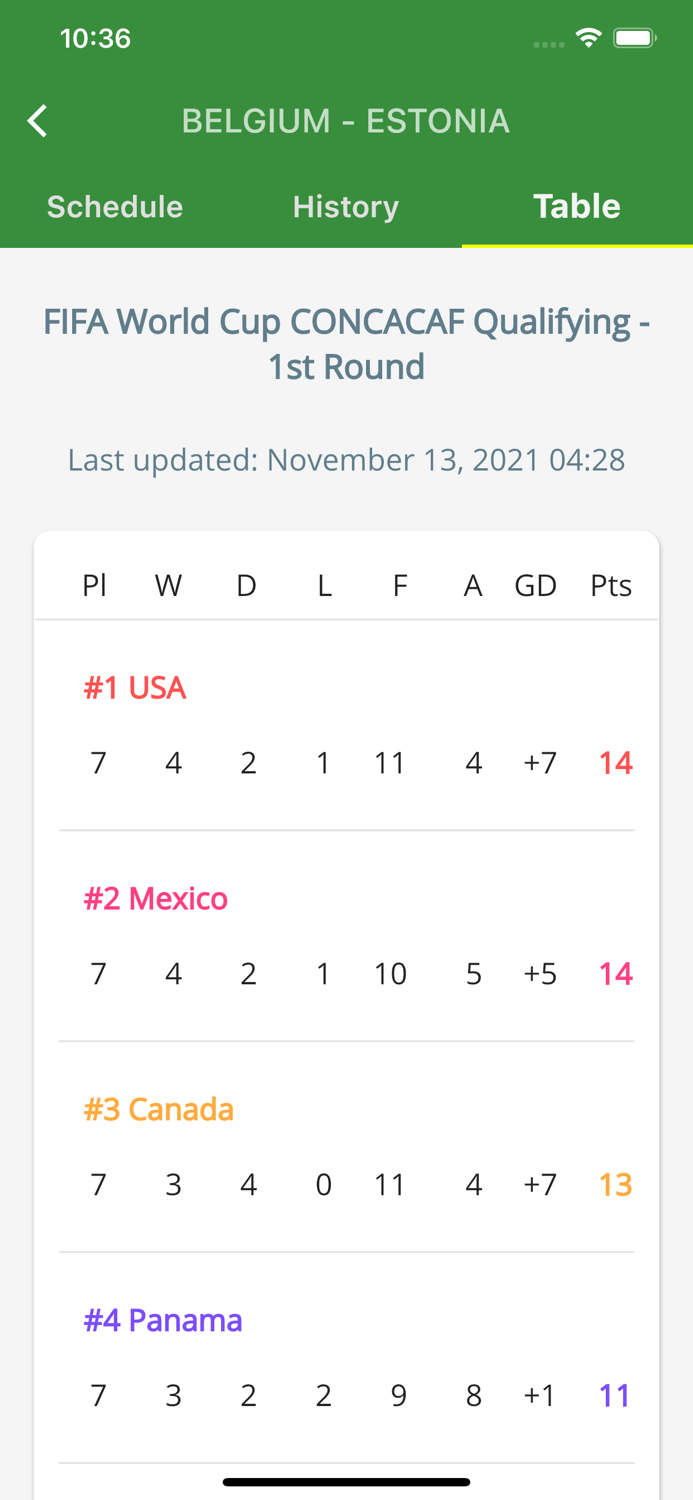Tap the #3 Canada team name

coord(158,1110)
